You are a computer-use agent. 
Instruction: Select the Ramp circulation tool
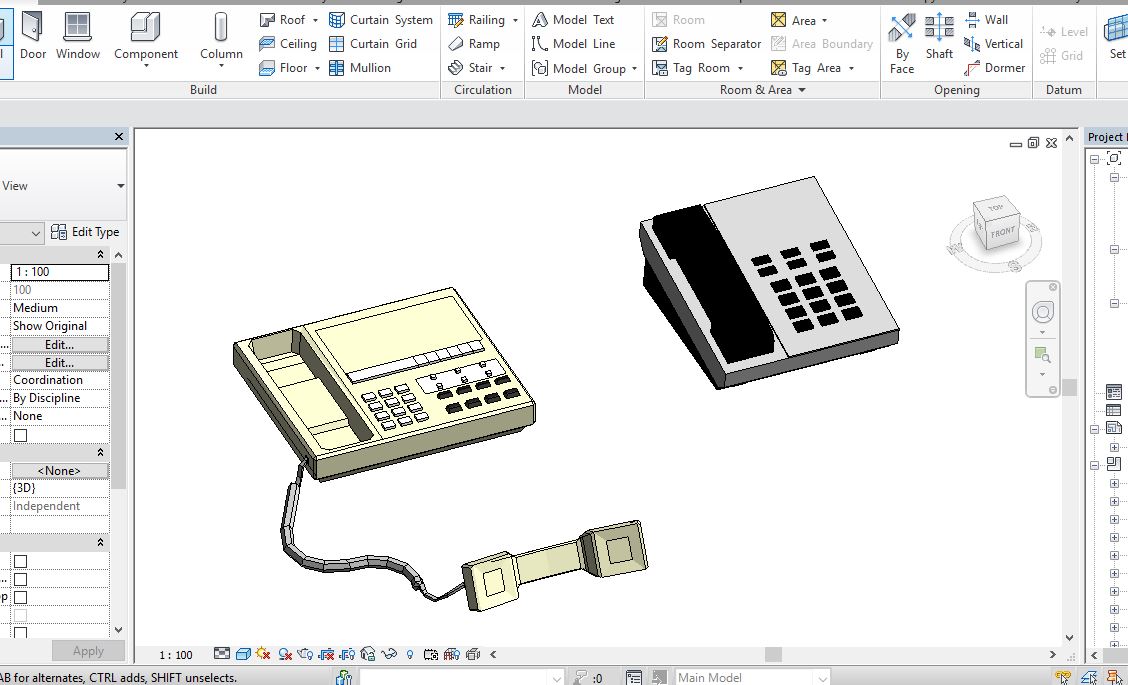pos(474,44)
